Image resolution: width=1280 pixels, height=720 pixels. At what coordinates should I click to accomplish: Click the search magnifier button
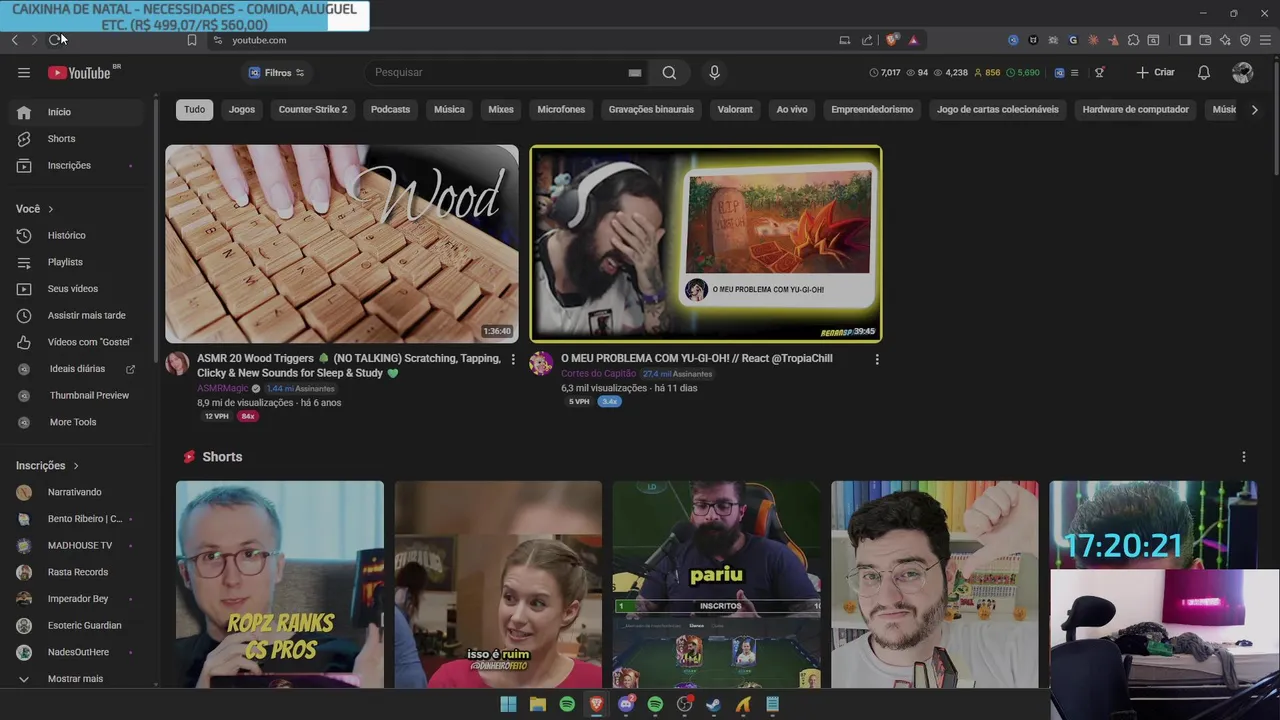pyautogui.click(x=669, y=72)
